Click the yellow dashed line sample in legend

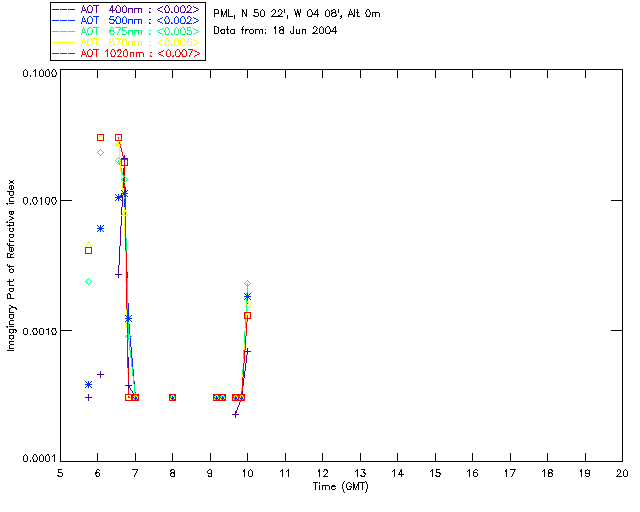point(64,43)
